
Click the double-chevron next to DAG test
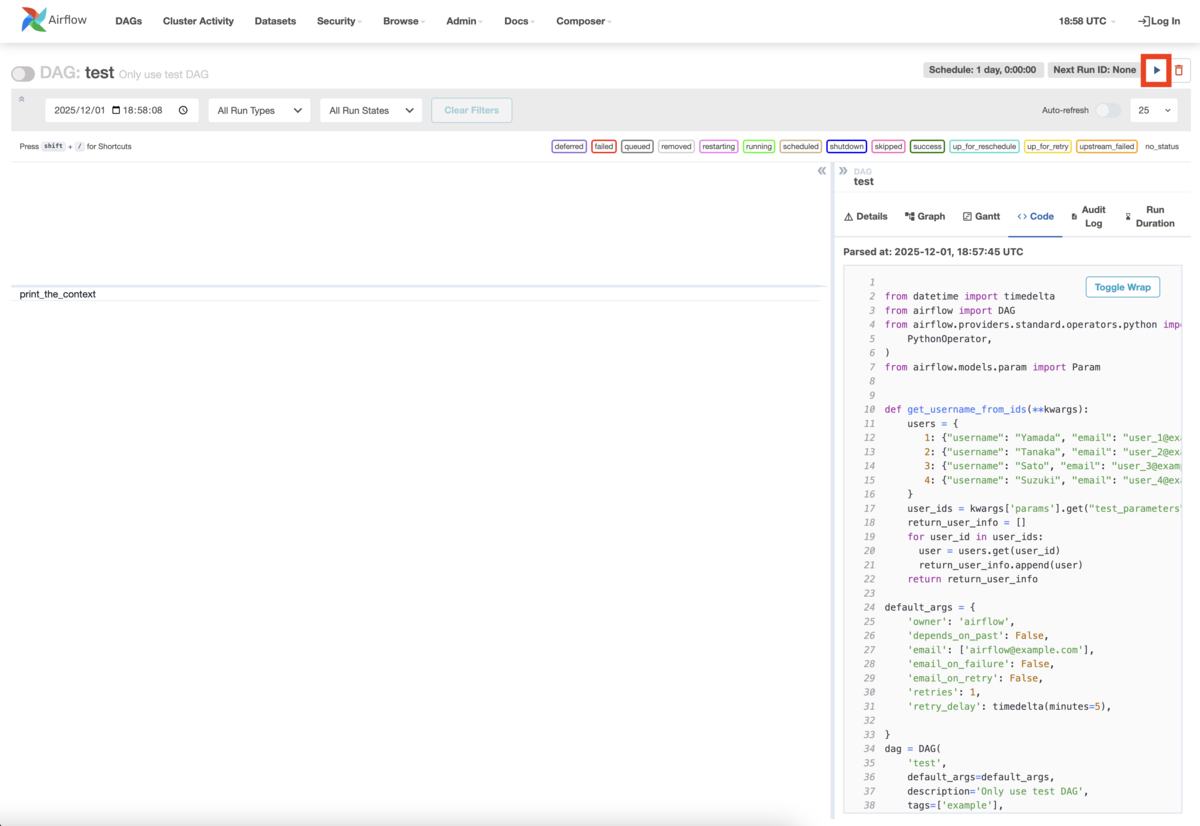843,171
